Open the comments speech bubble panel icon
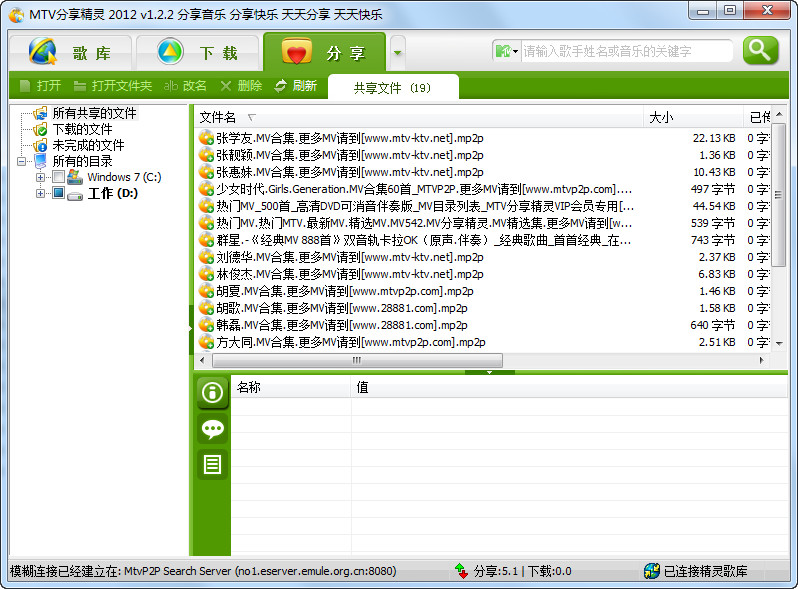798x589 pixels. [212, 429]
